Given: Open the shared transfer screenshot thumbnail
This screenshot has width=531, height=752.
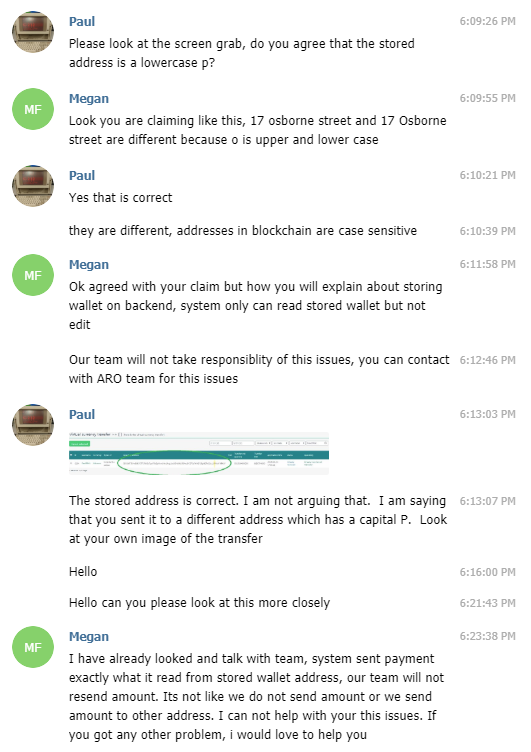Looking at the screenshot, I should click(199, 453).
